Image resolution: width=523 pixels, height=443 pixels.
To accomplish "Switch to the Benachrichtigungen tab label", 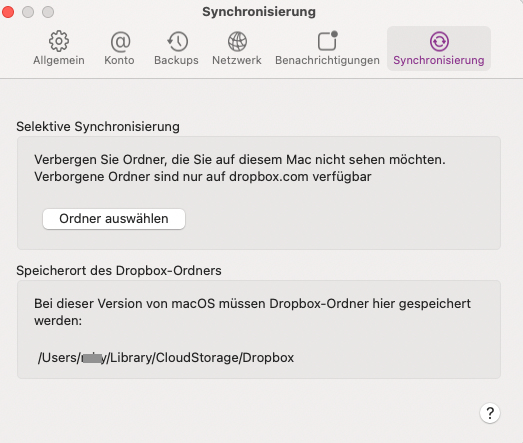I will tap(328, 60).
